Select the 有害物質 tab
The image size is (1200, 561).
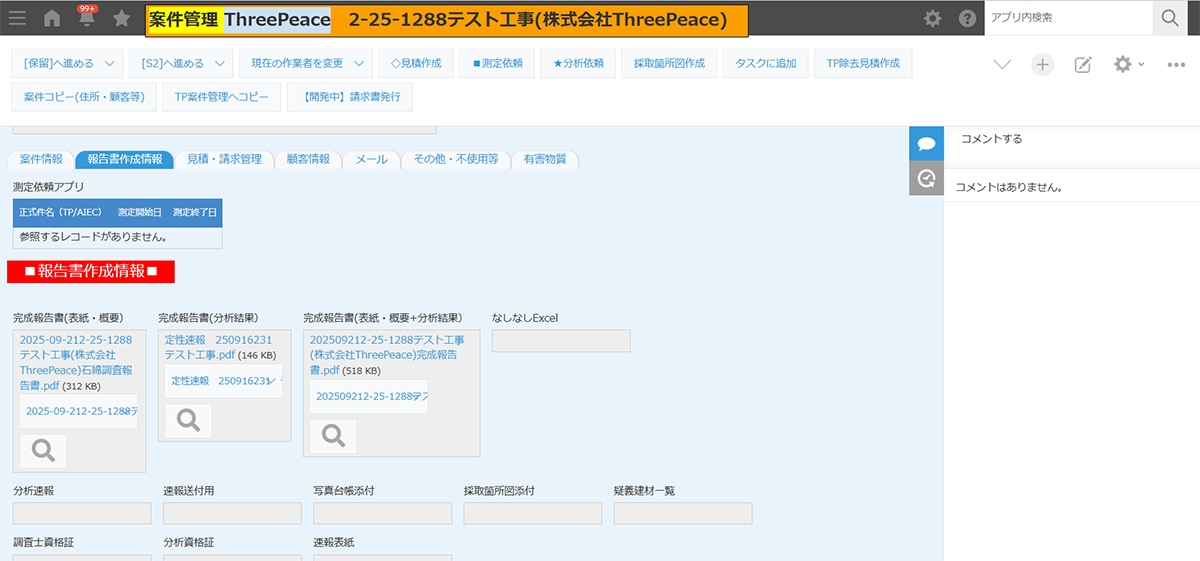pos(544,159)
